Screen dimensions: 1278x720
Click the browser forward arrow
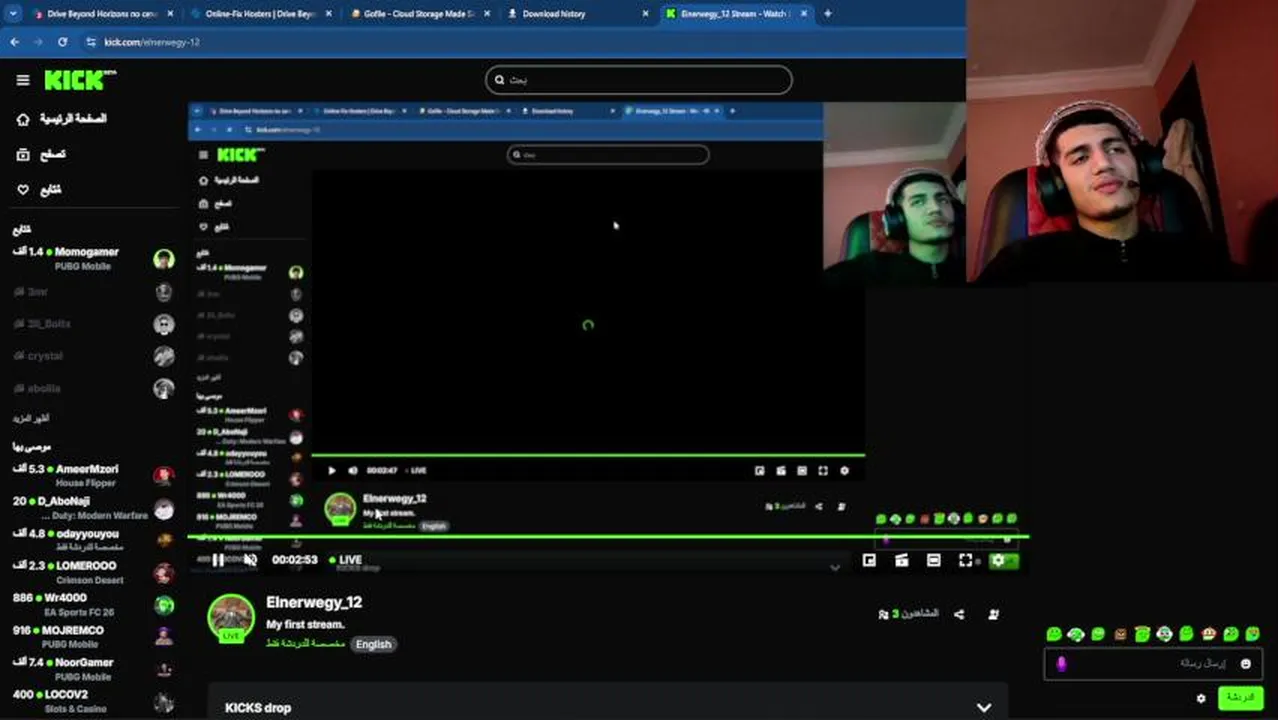(38, 42)
